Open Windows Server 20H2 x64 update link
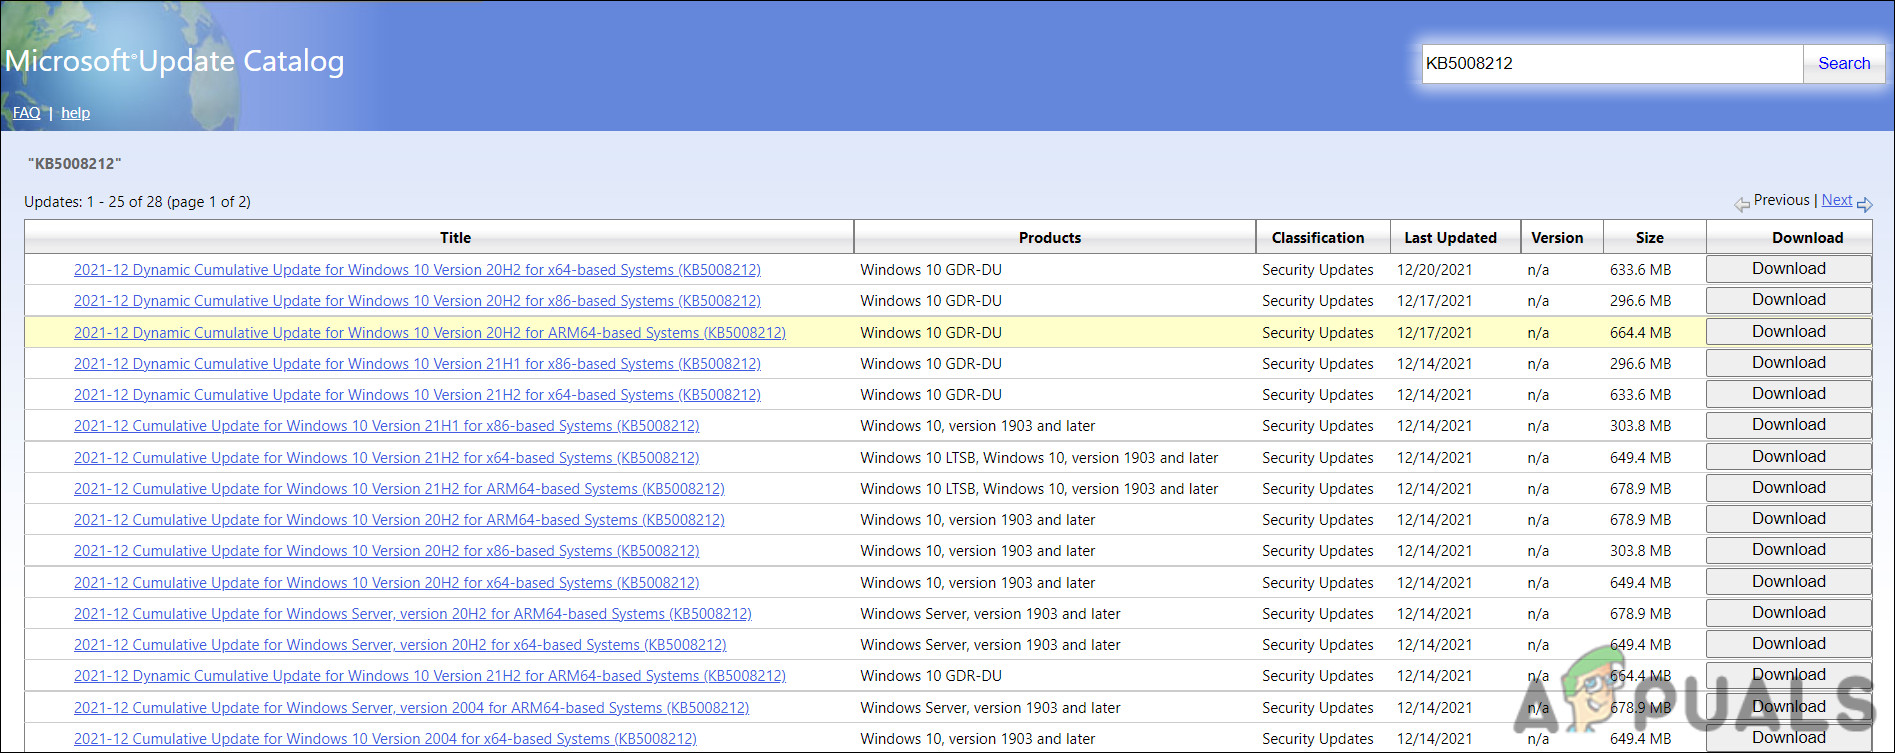1895x753 pixels. pos(400,645)
